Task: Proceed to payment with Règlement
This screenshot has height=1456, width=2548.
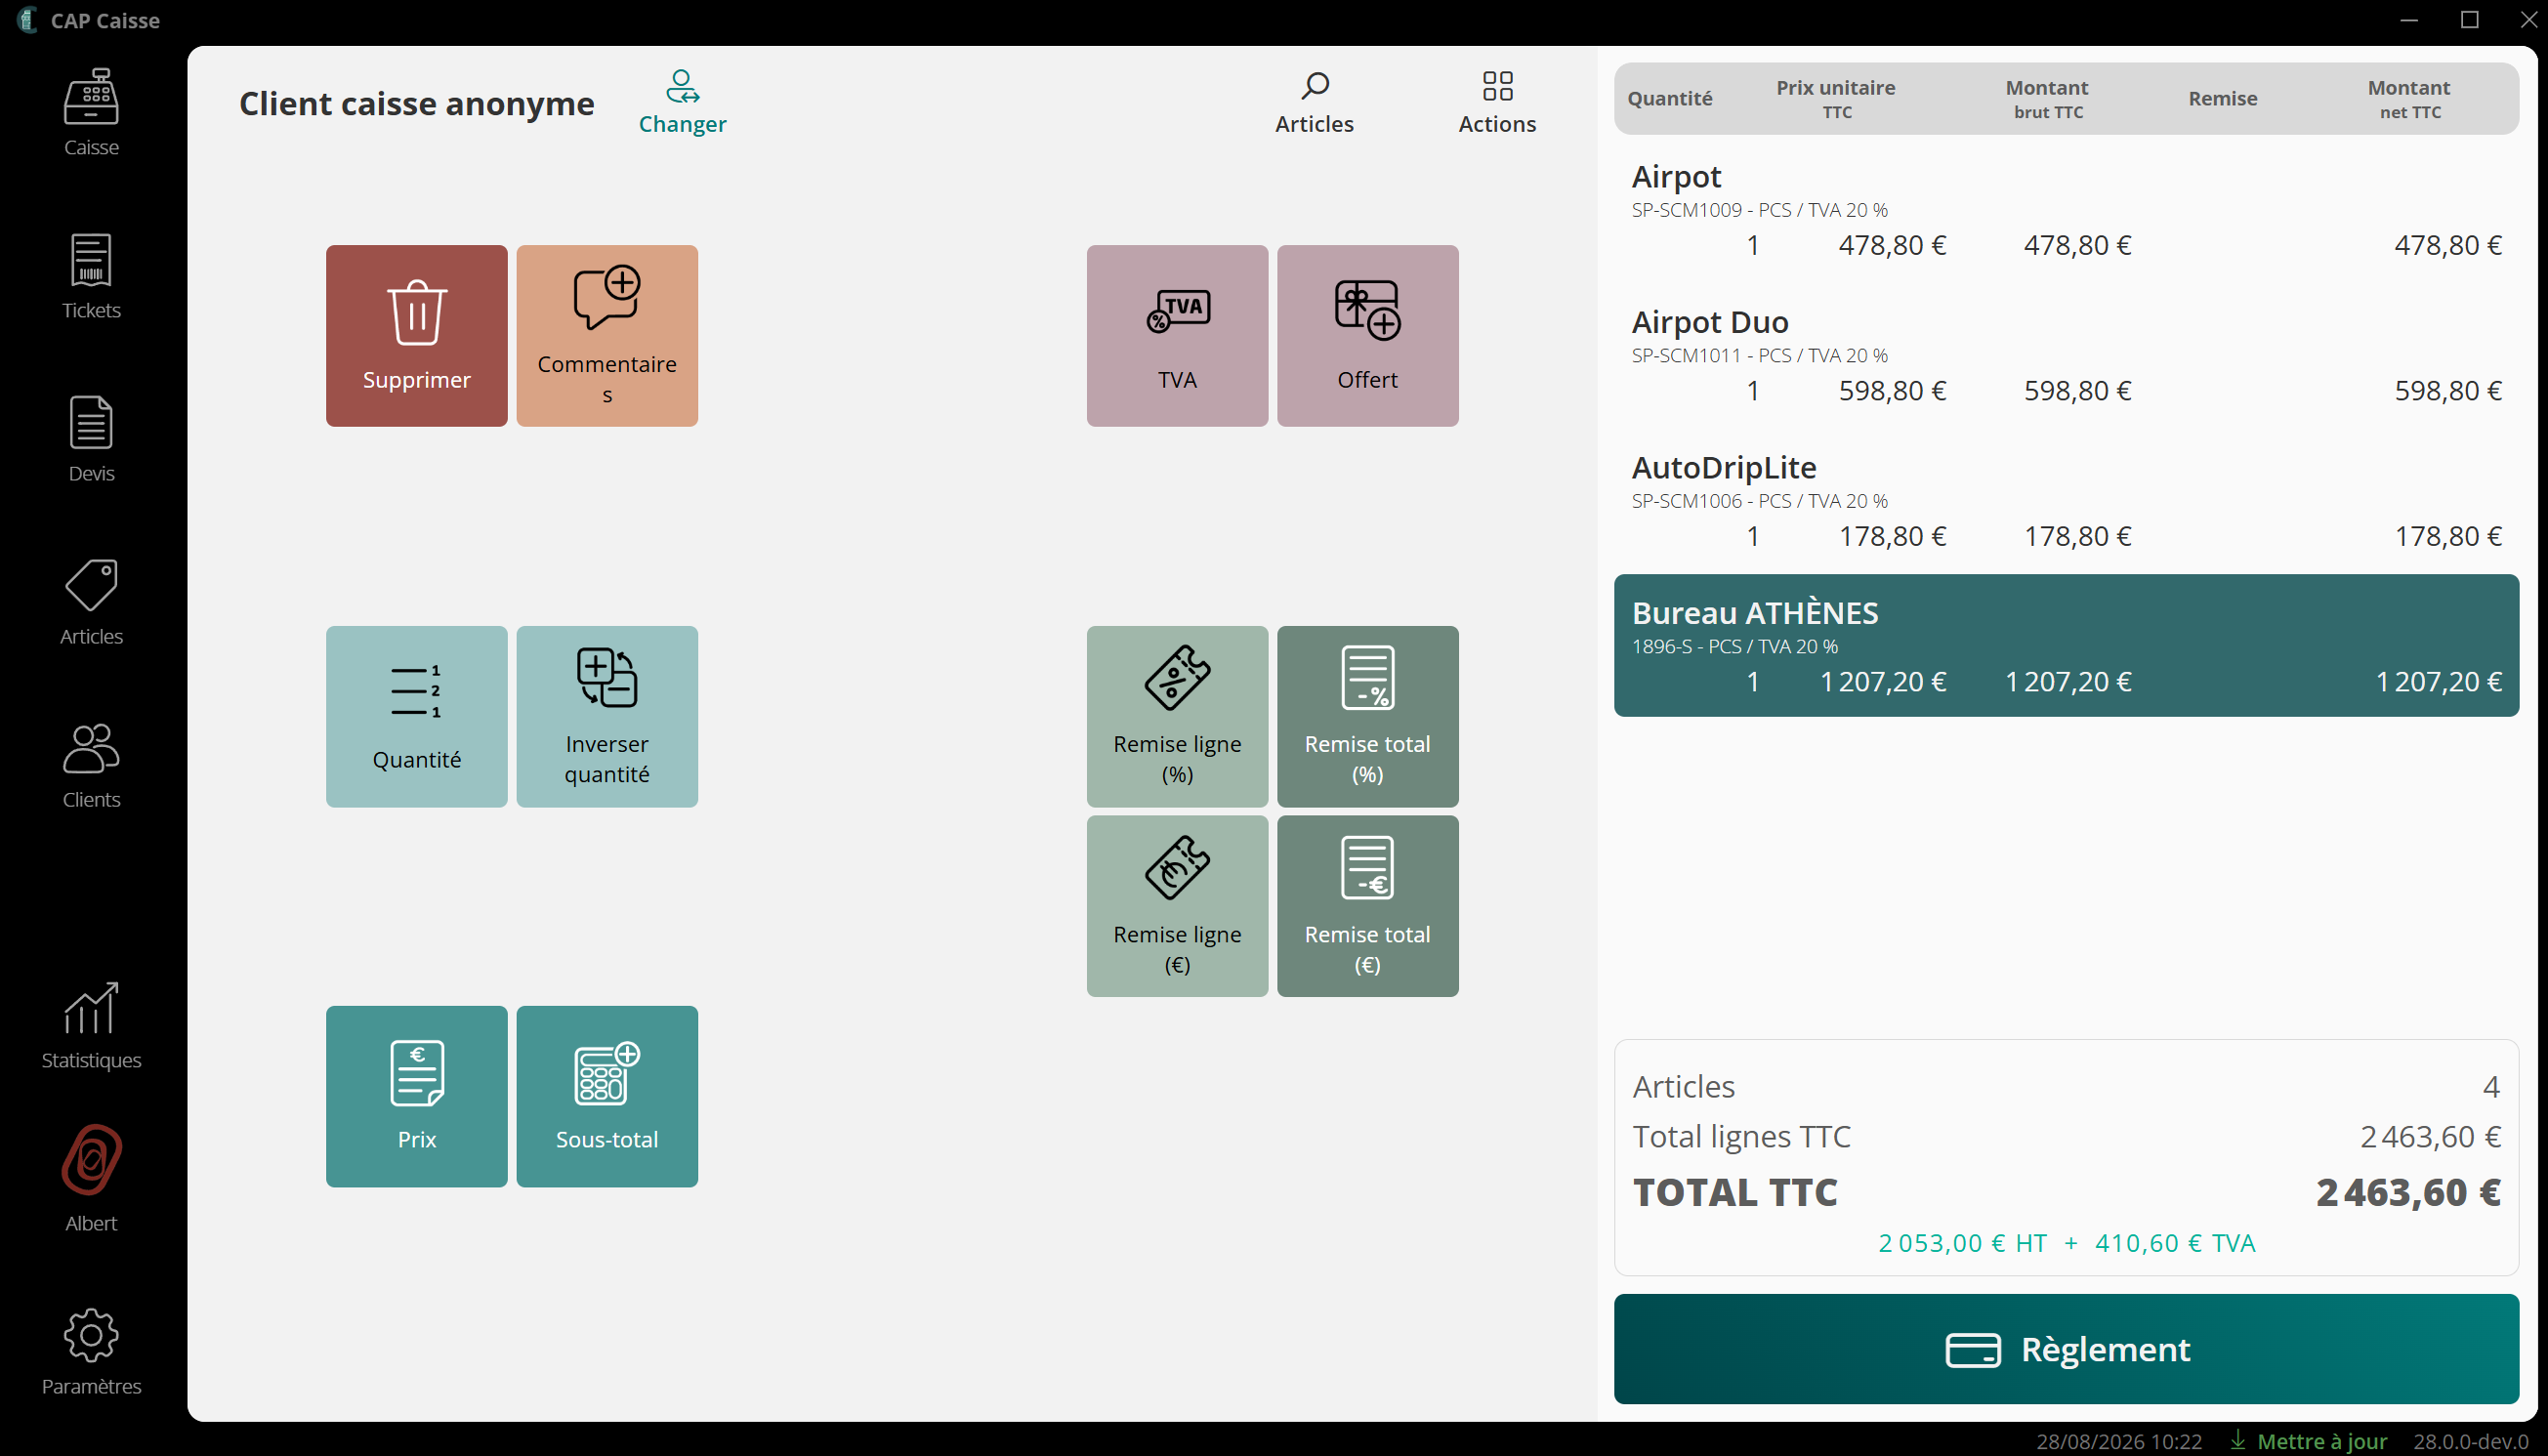Action: (x=2066, y=1349)
